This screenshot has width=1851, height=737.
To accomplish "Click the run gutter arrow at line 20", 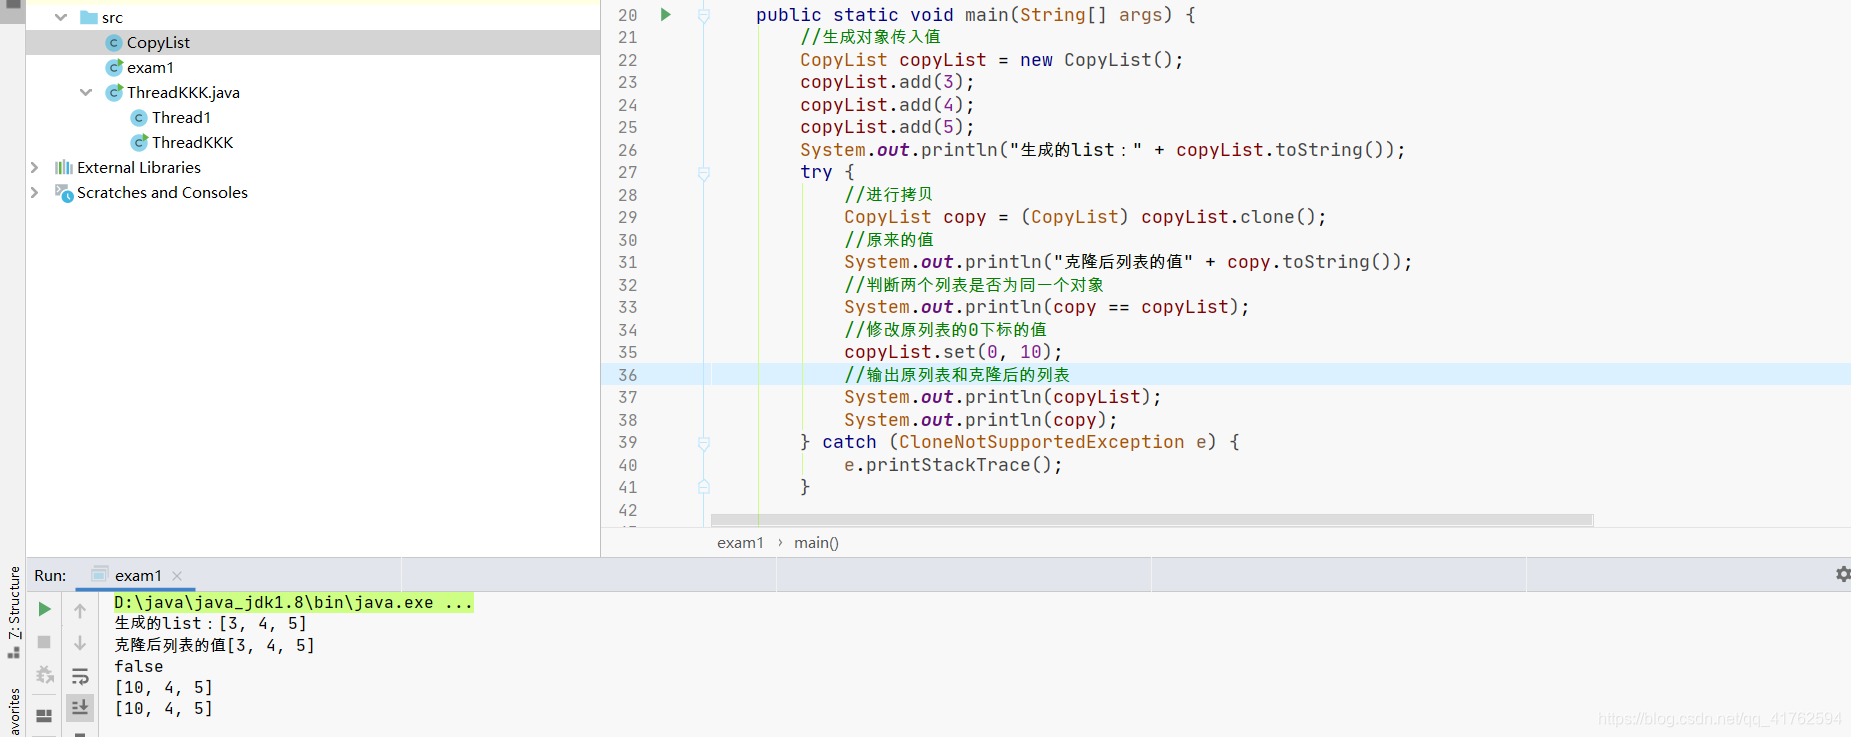I will pos(665,14).
